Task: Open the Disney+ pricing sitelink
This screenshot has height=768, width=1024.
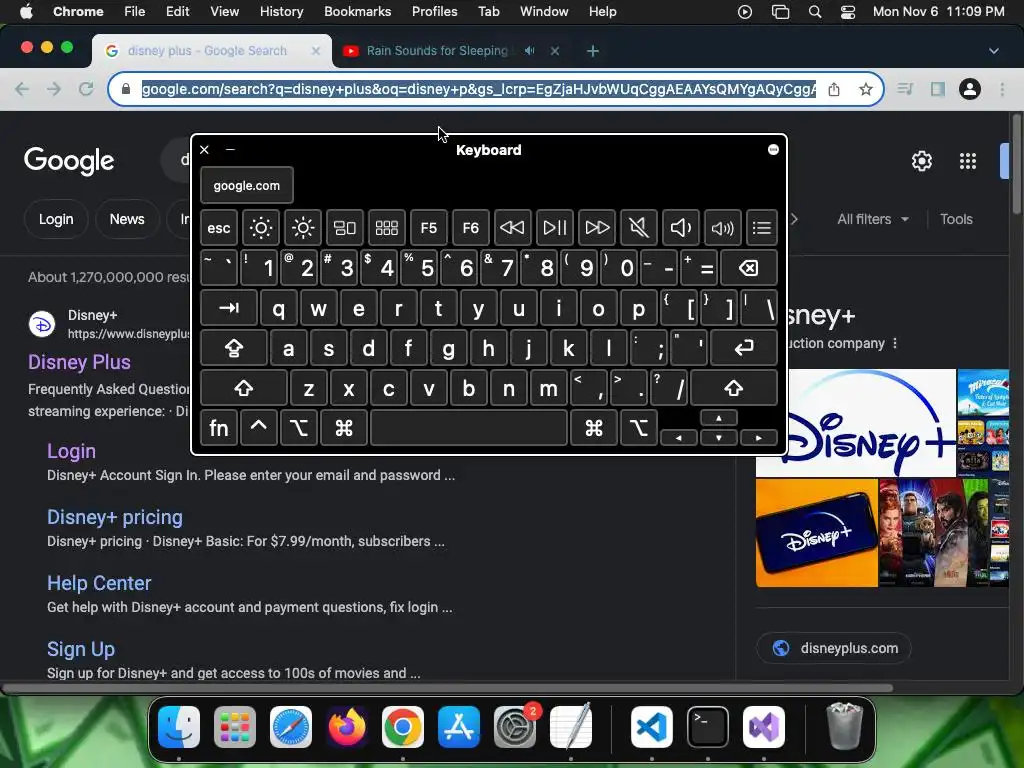Action: tap(115, 517)
